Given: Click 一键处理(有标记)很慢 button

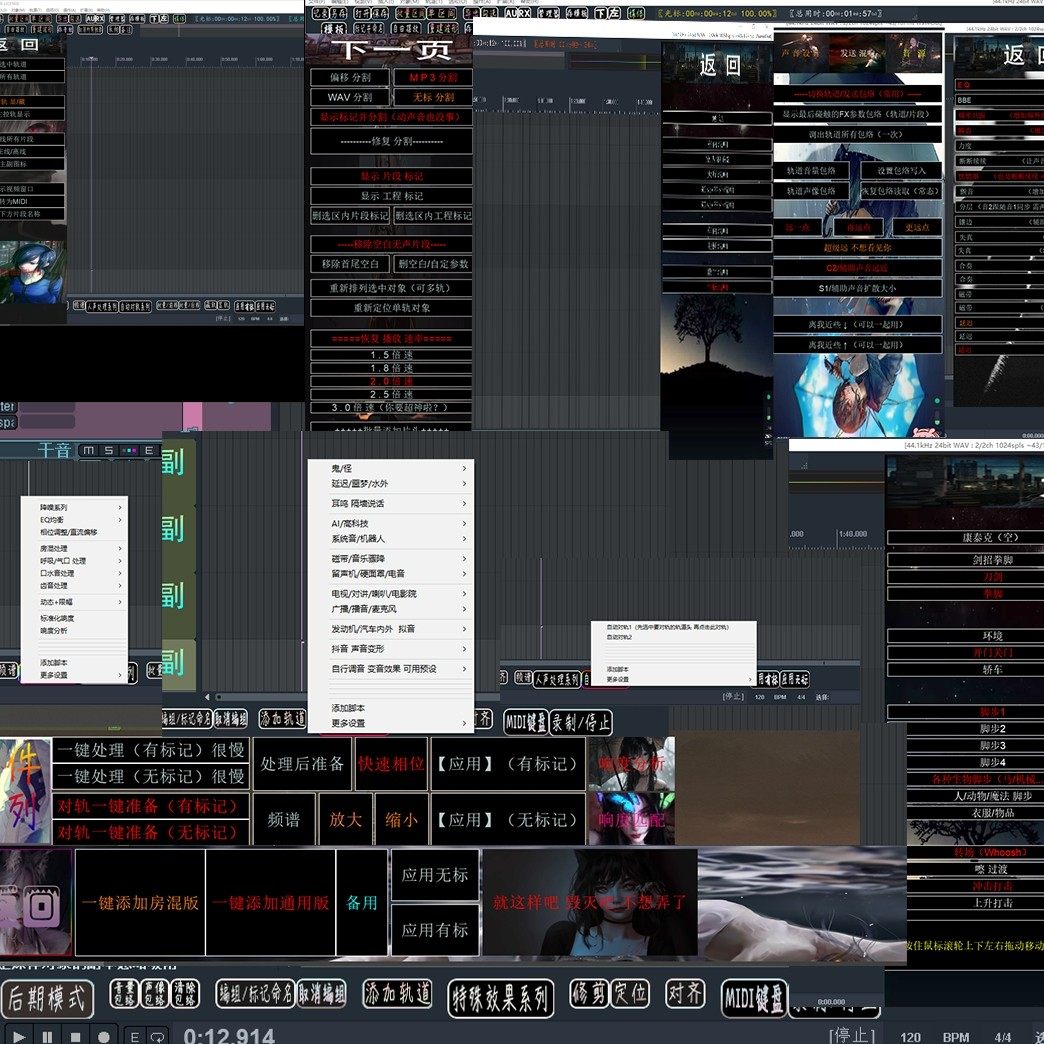Looking at the screenshot, I should click(x=151, y=750).
